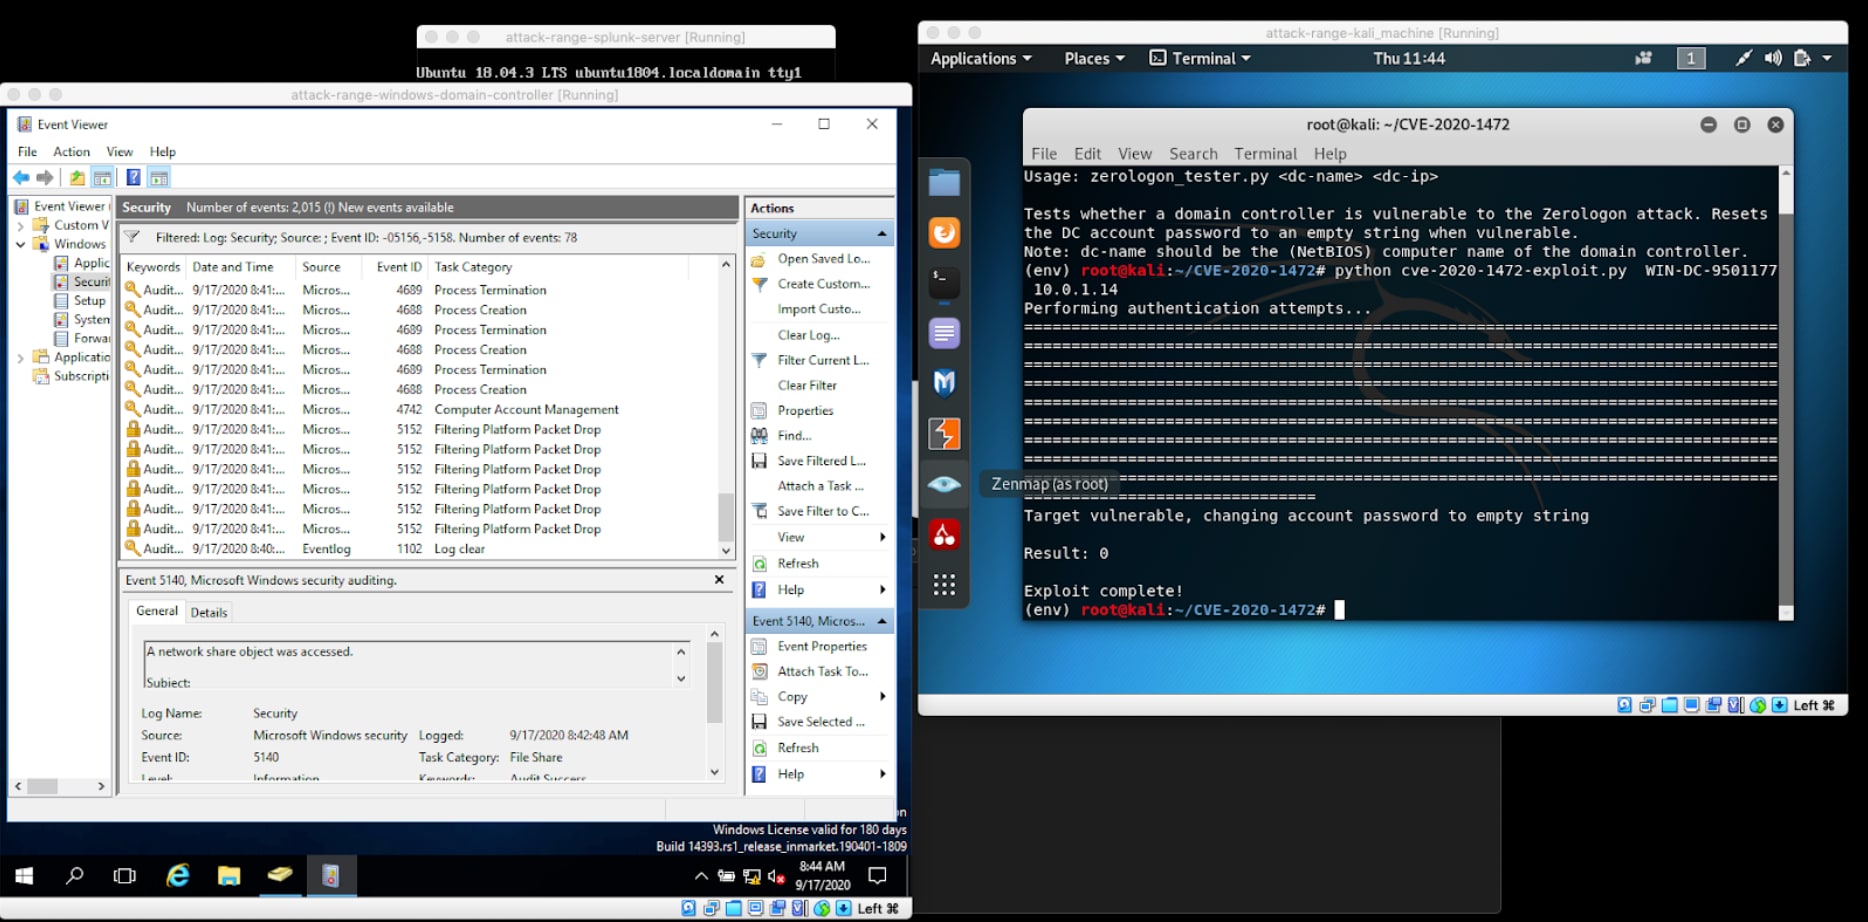
Task: Click the folder-up toolbar icon in Event Viewer
Action: tap(77, 178)
